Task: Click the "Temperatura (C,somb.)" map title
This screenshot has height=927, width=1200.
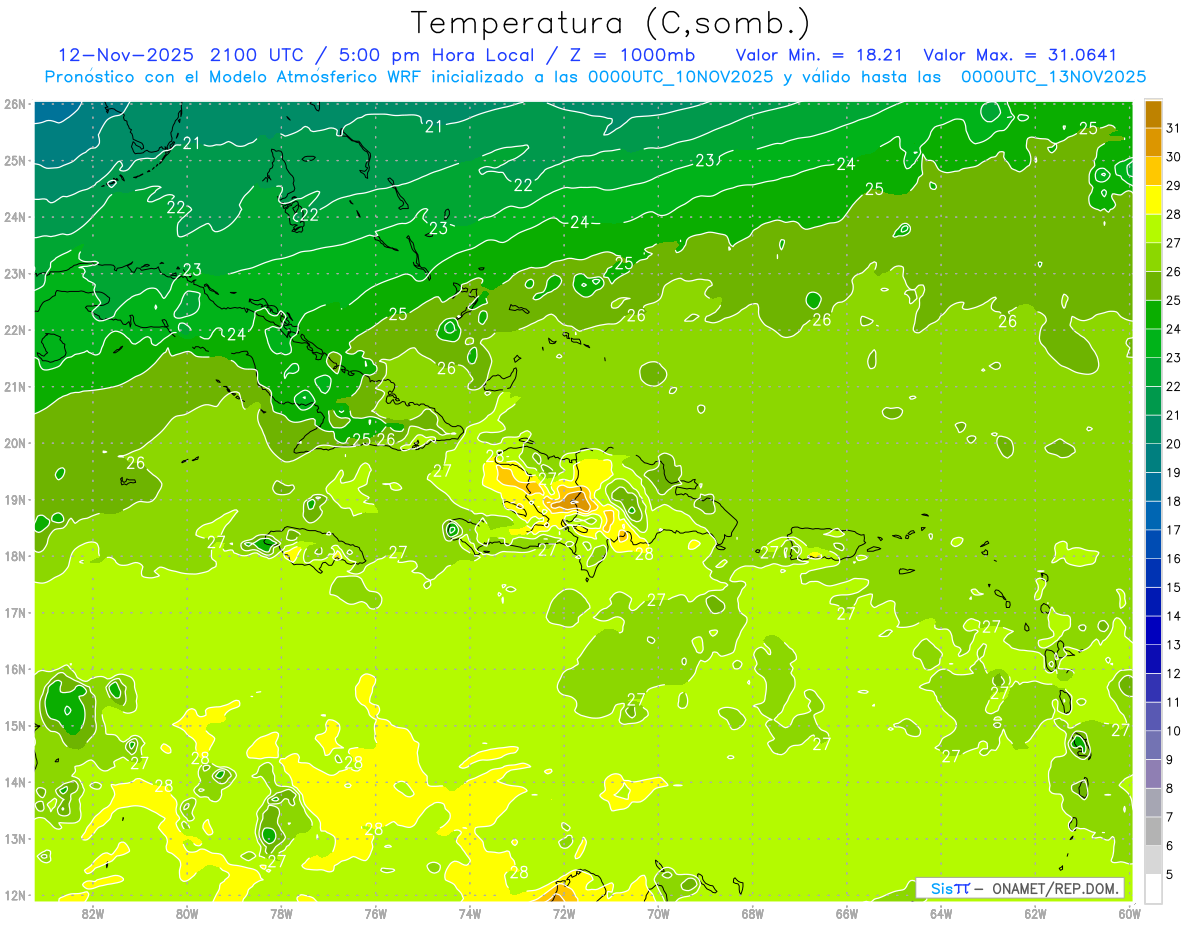Action: coord(611,24)
